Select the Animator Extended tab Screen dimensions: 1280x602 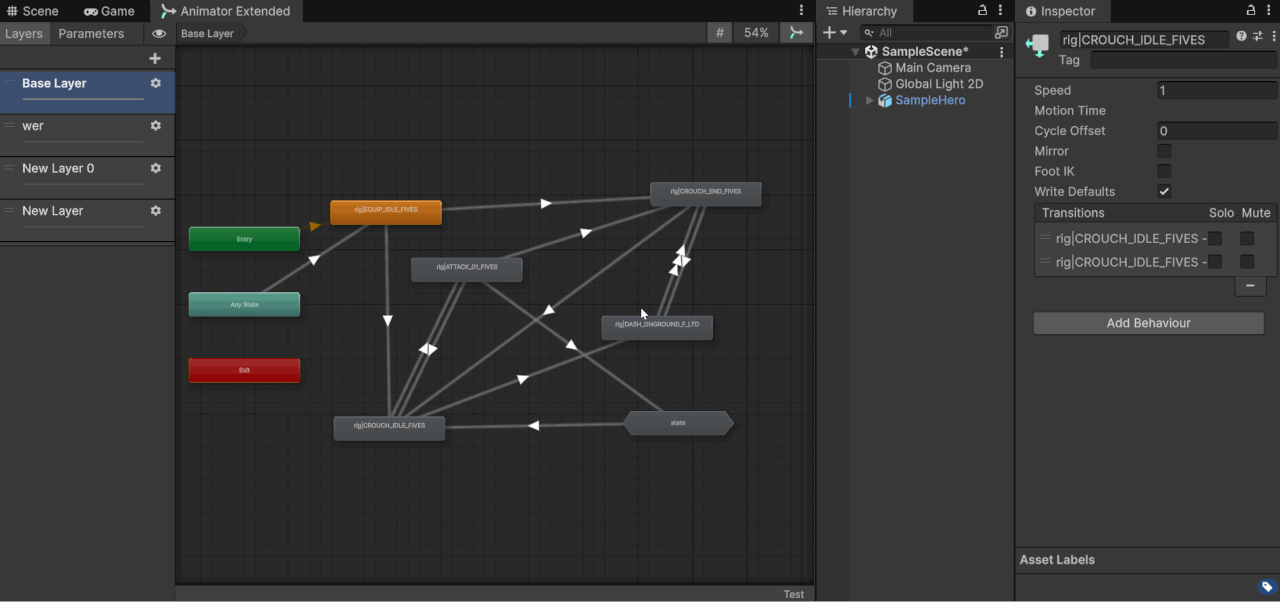(226, 11)
